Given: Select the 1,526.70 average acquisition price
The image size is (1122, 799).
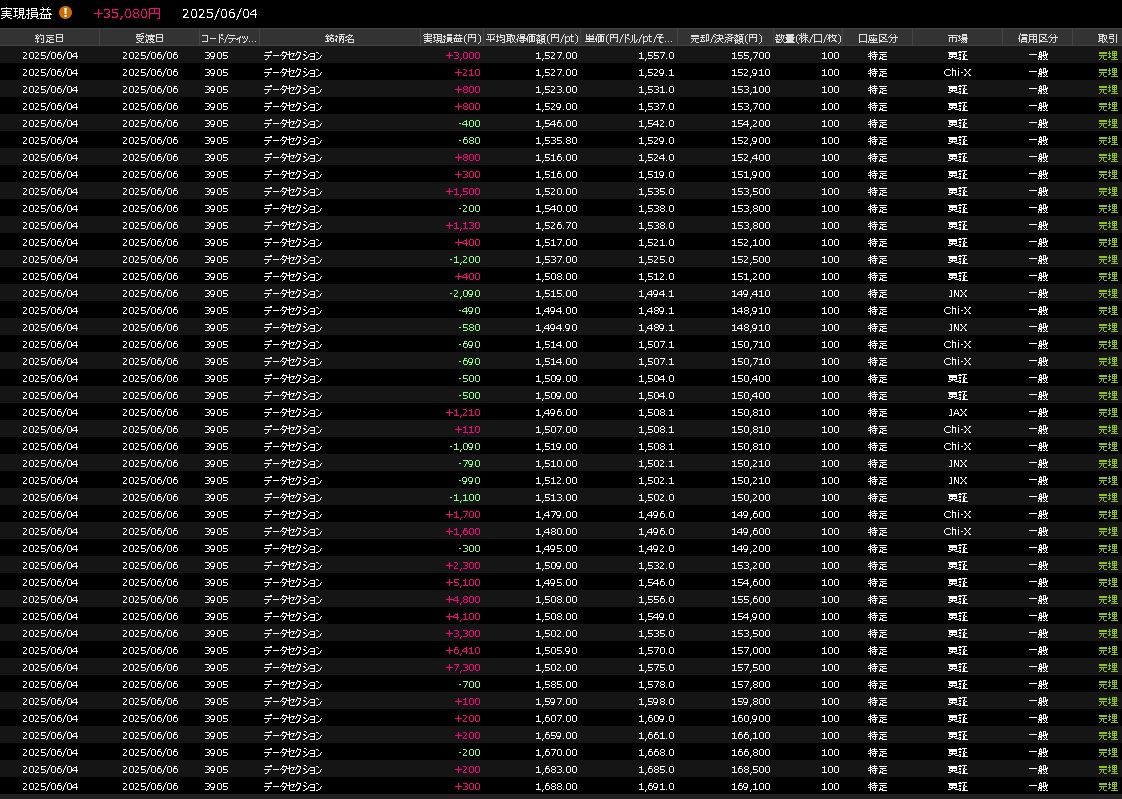Looking at the screenshot, I should coord(556,225).
